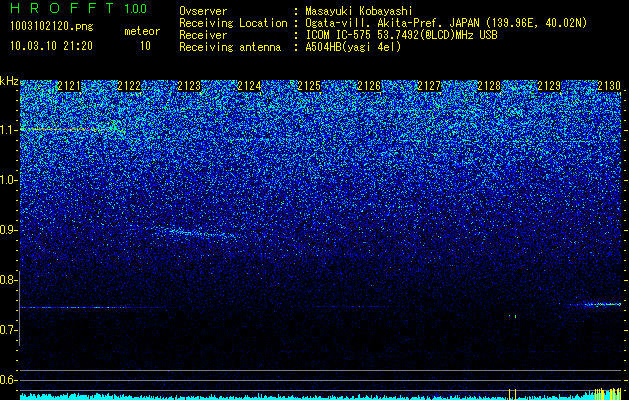The height and width of the screenshot is (400, 629).
Task: Click the 2126 time marker
Action: (369, 86)
